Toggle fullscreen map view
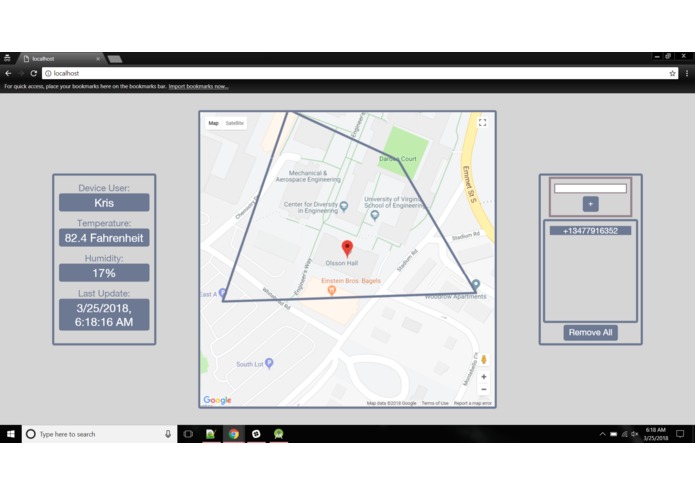 pos(483,123)
